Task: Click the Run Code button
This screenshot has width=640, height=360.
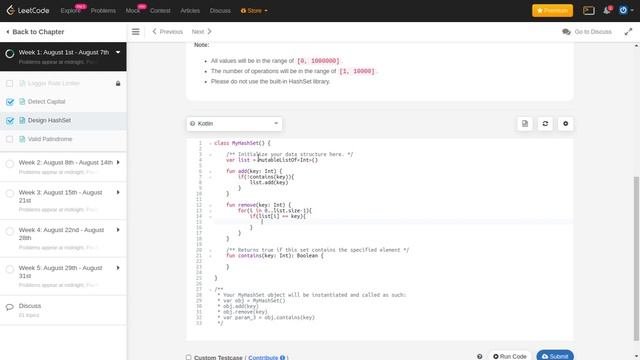Action: (x=509, y=356)
